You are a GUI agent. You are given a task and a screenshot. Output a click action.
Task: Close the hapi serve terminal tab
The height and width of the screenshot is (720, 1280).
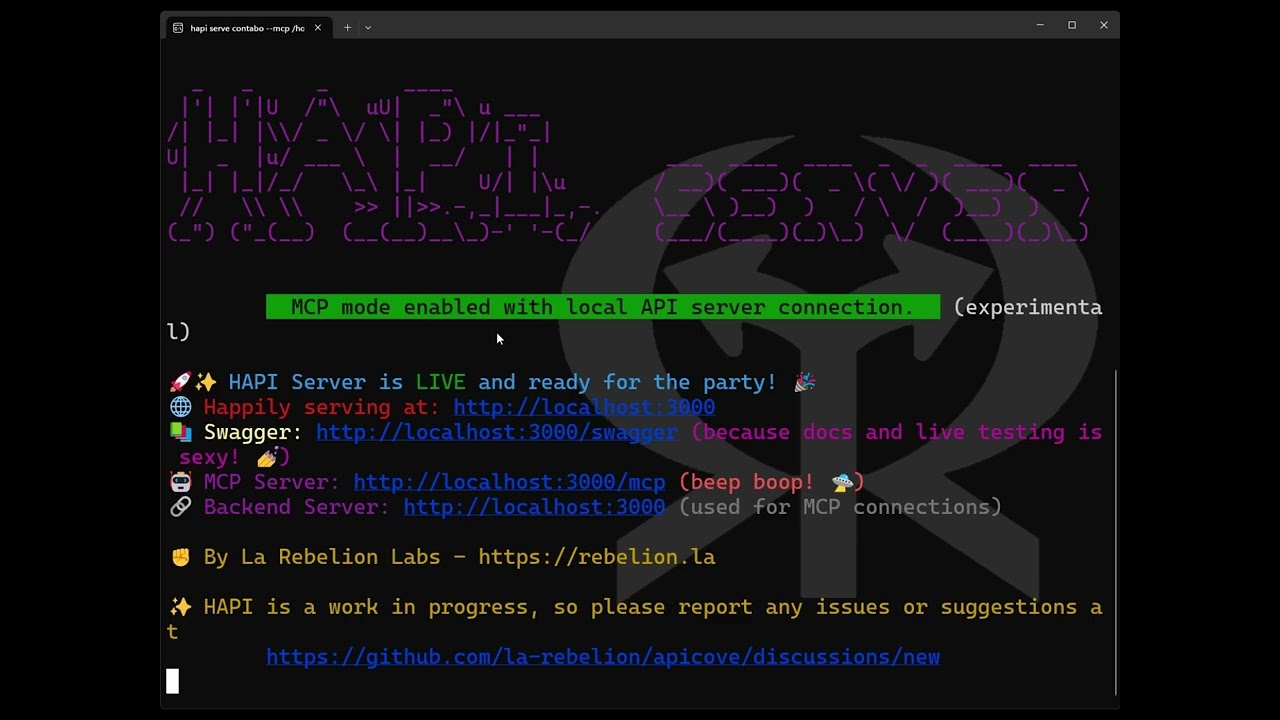318,27
